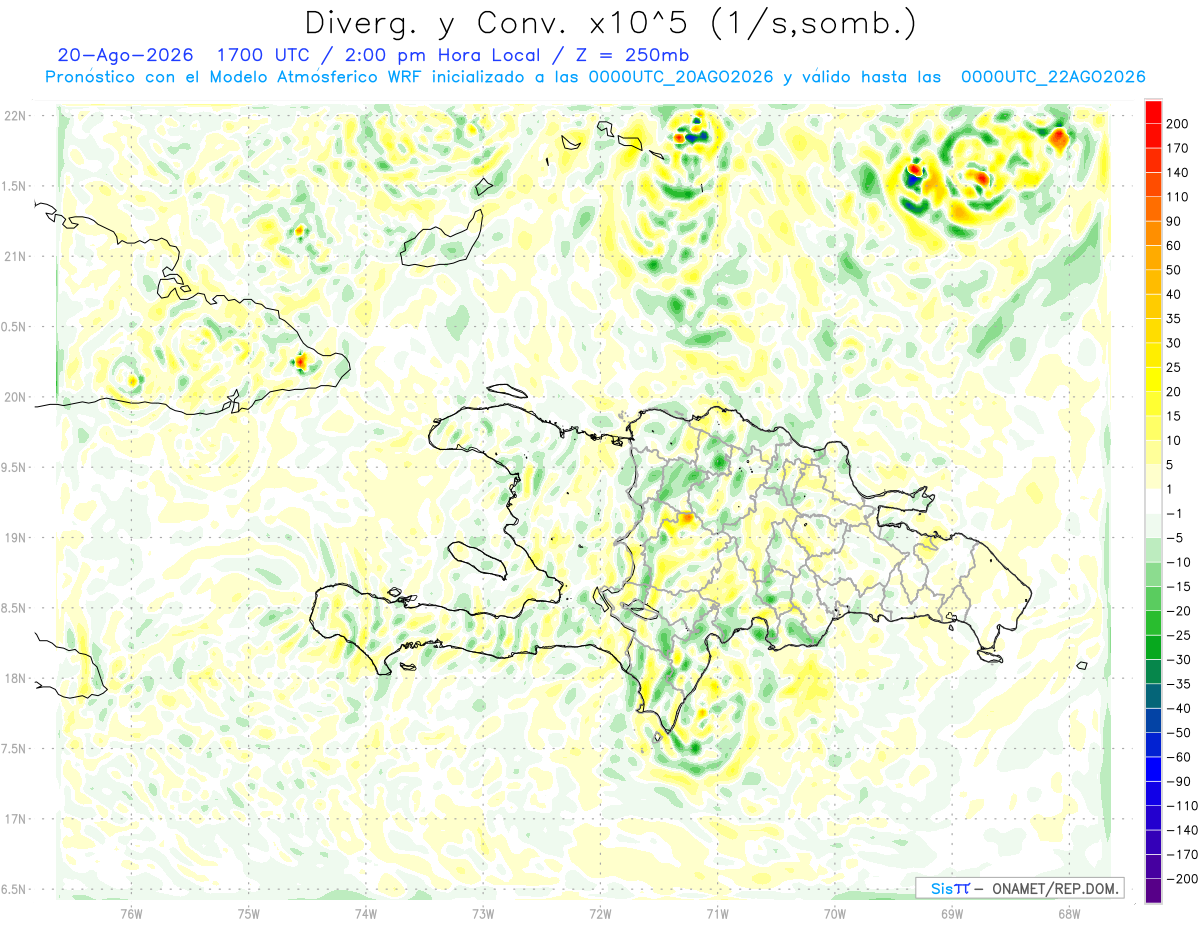Click the green colorbar segment between -25 and -30
Image resolution: width=1200 pixels, height=927 pixels.
[x=1153, y=648]
